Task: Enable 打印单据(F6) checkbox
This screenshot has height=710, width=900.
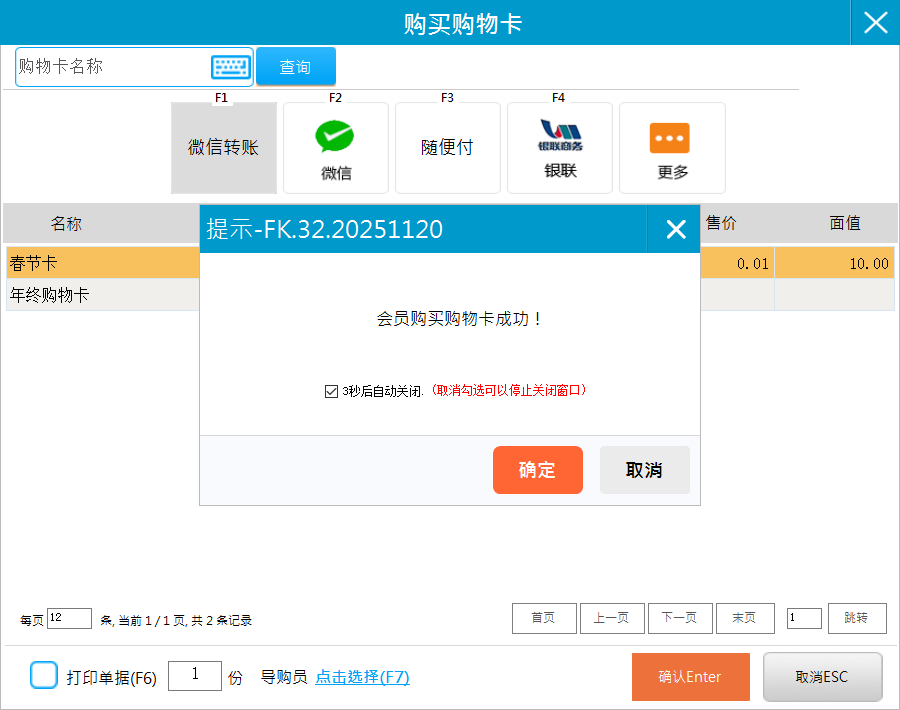Action: [44, 676]
